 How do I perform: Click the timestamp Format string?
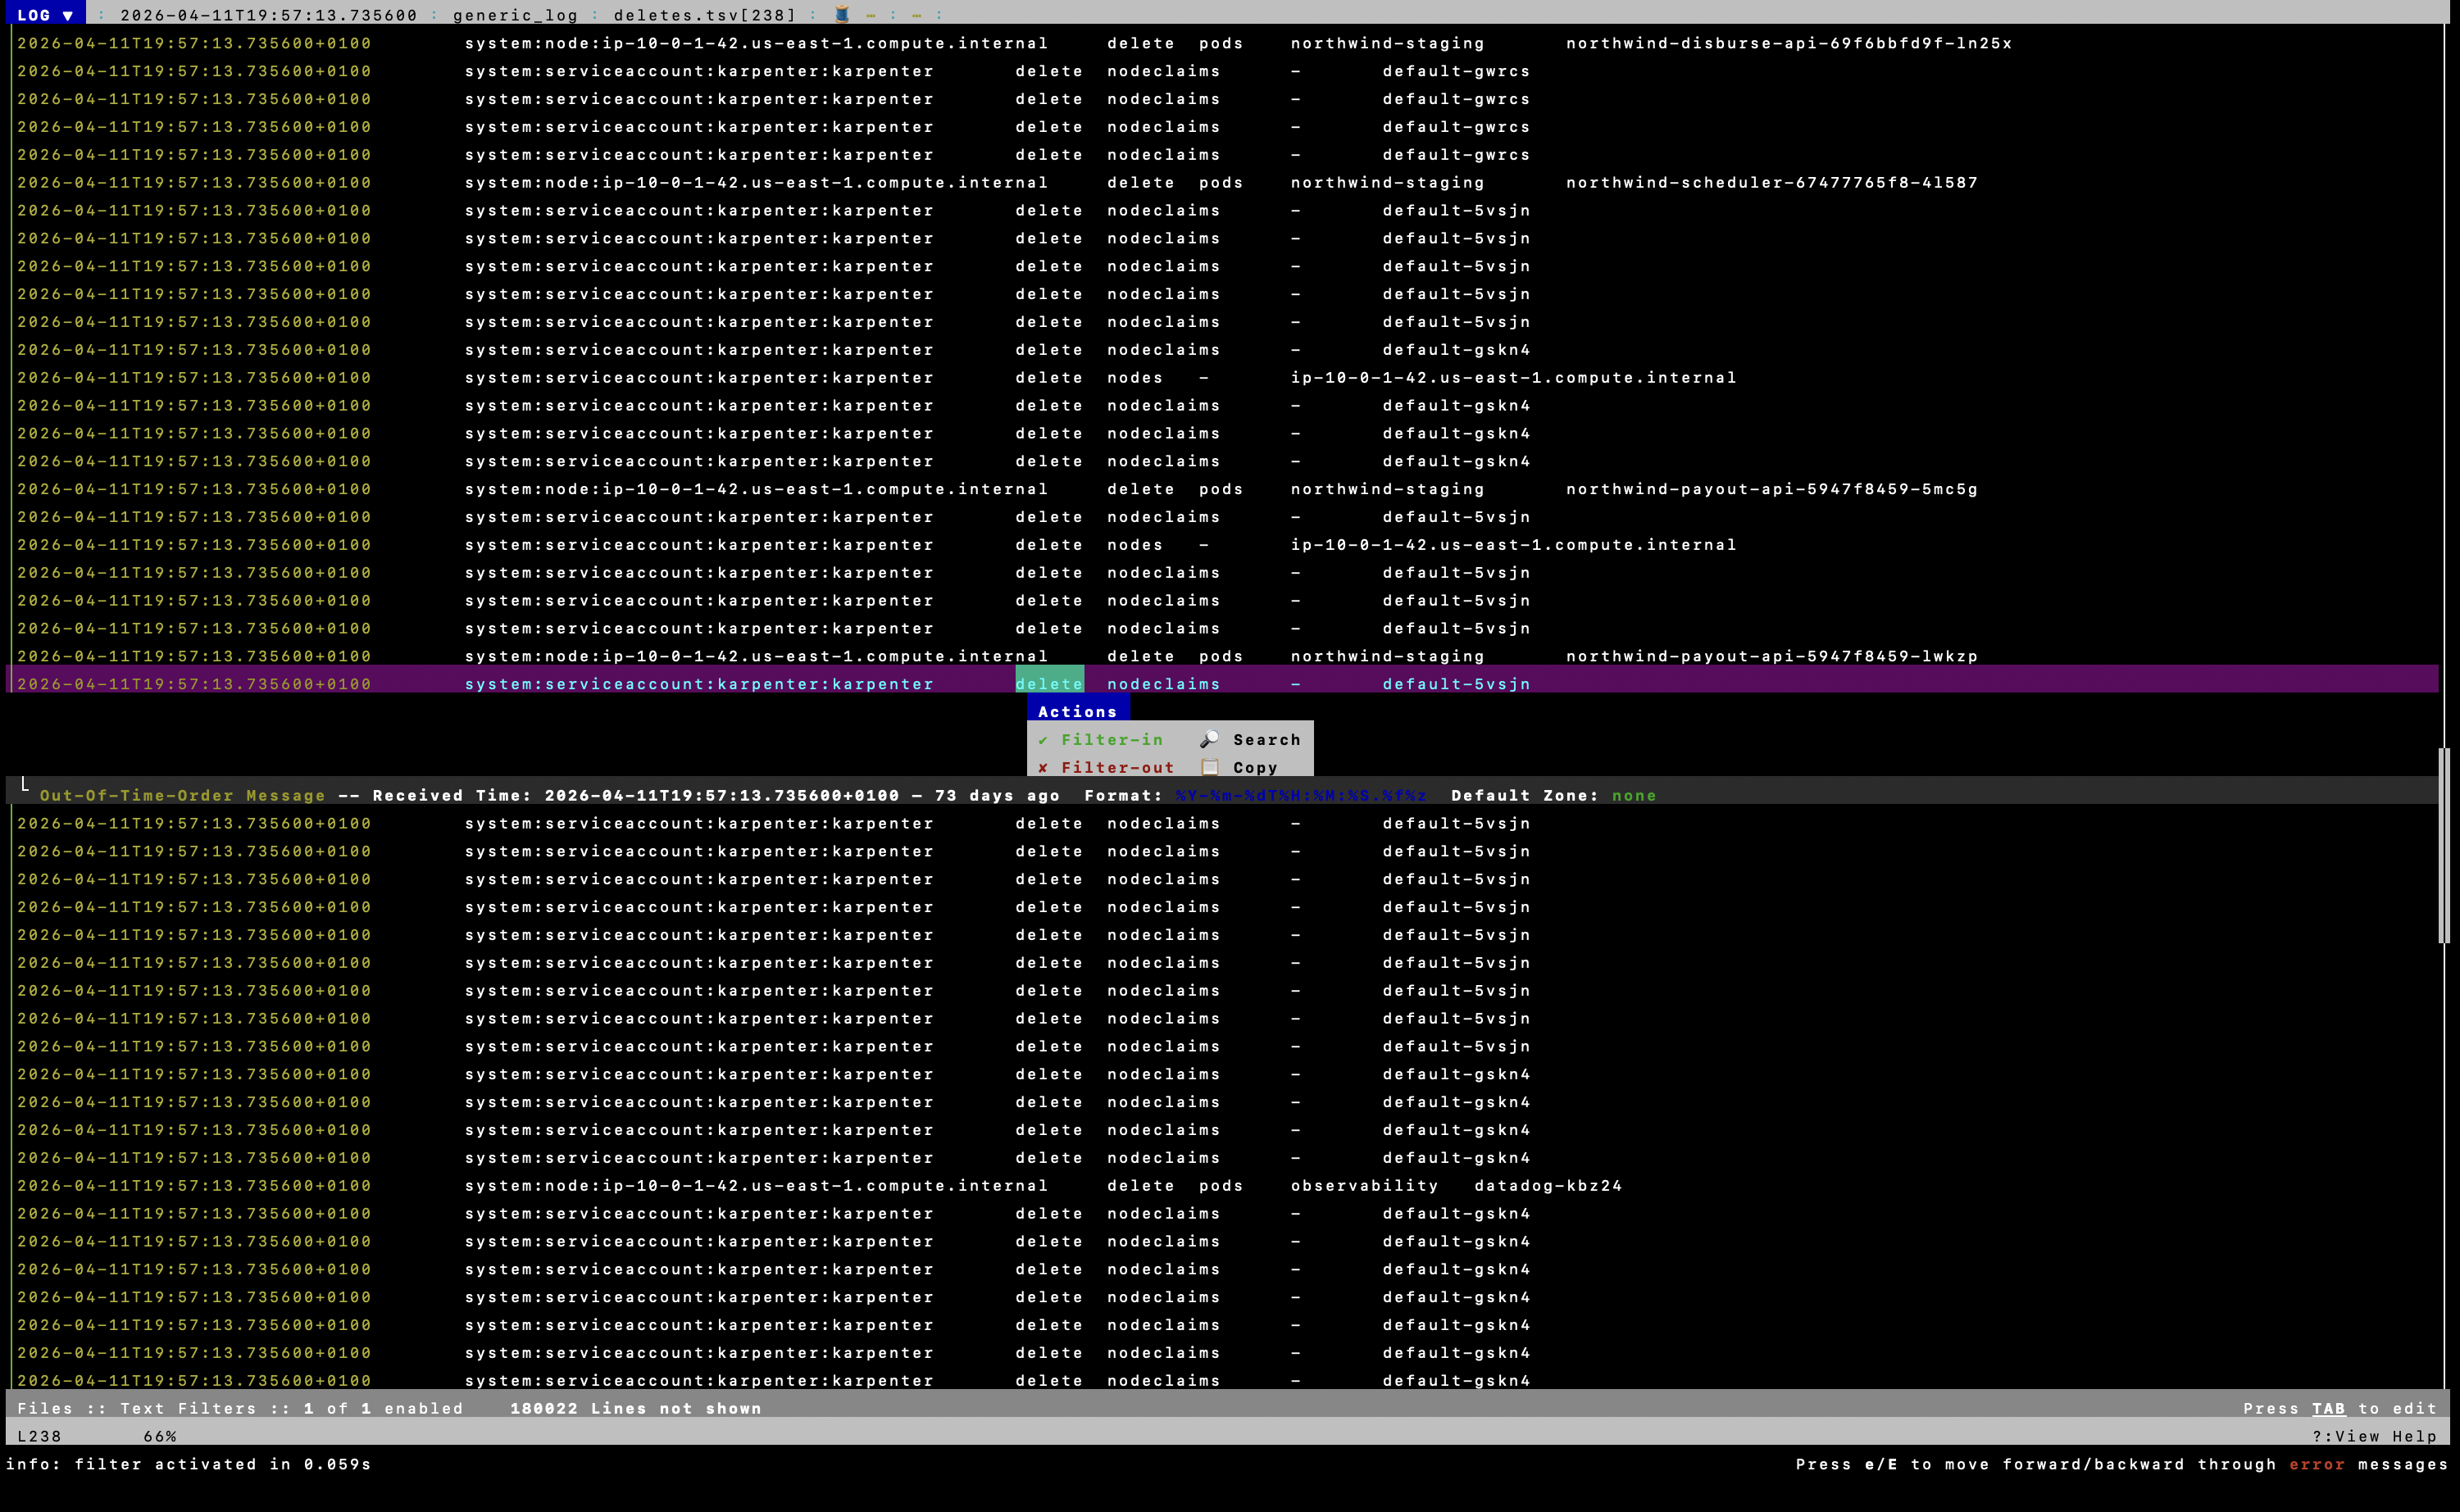point(1301,796)
